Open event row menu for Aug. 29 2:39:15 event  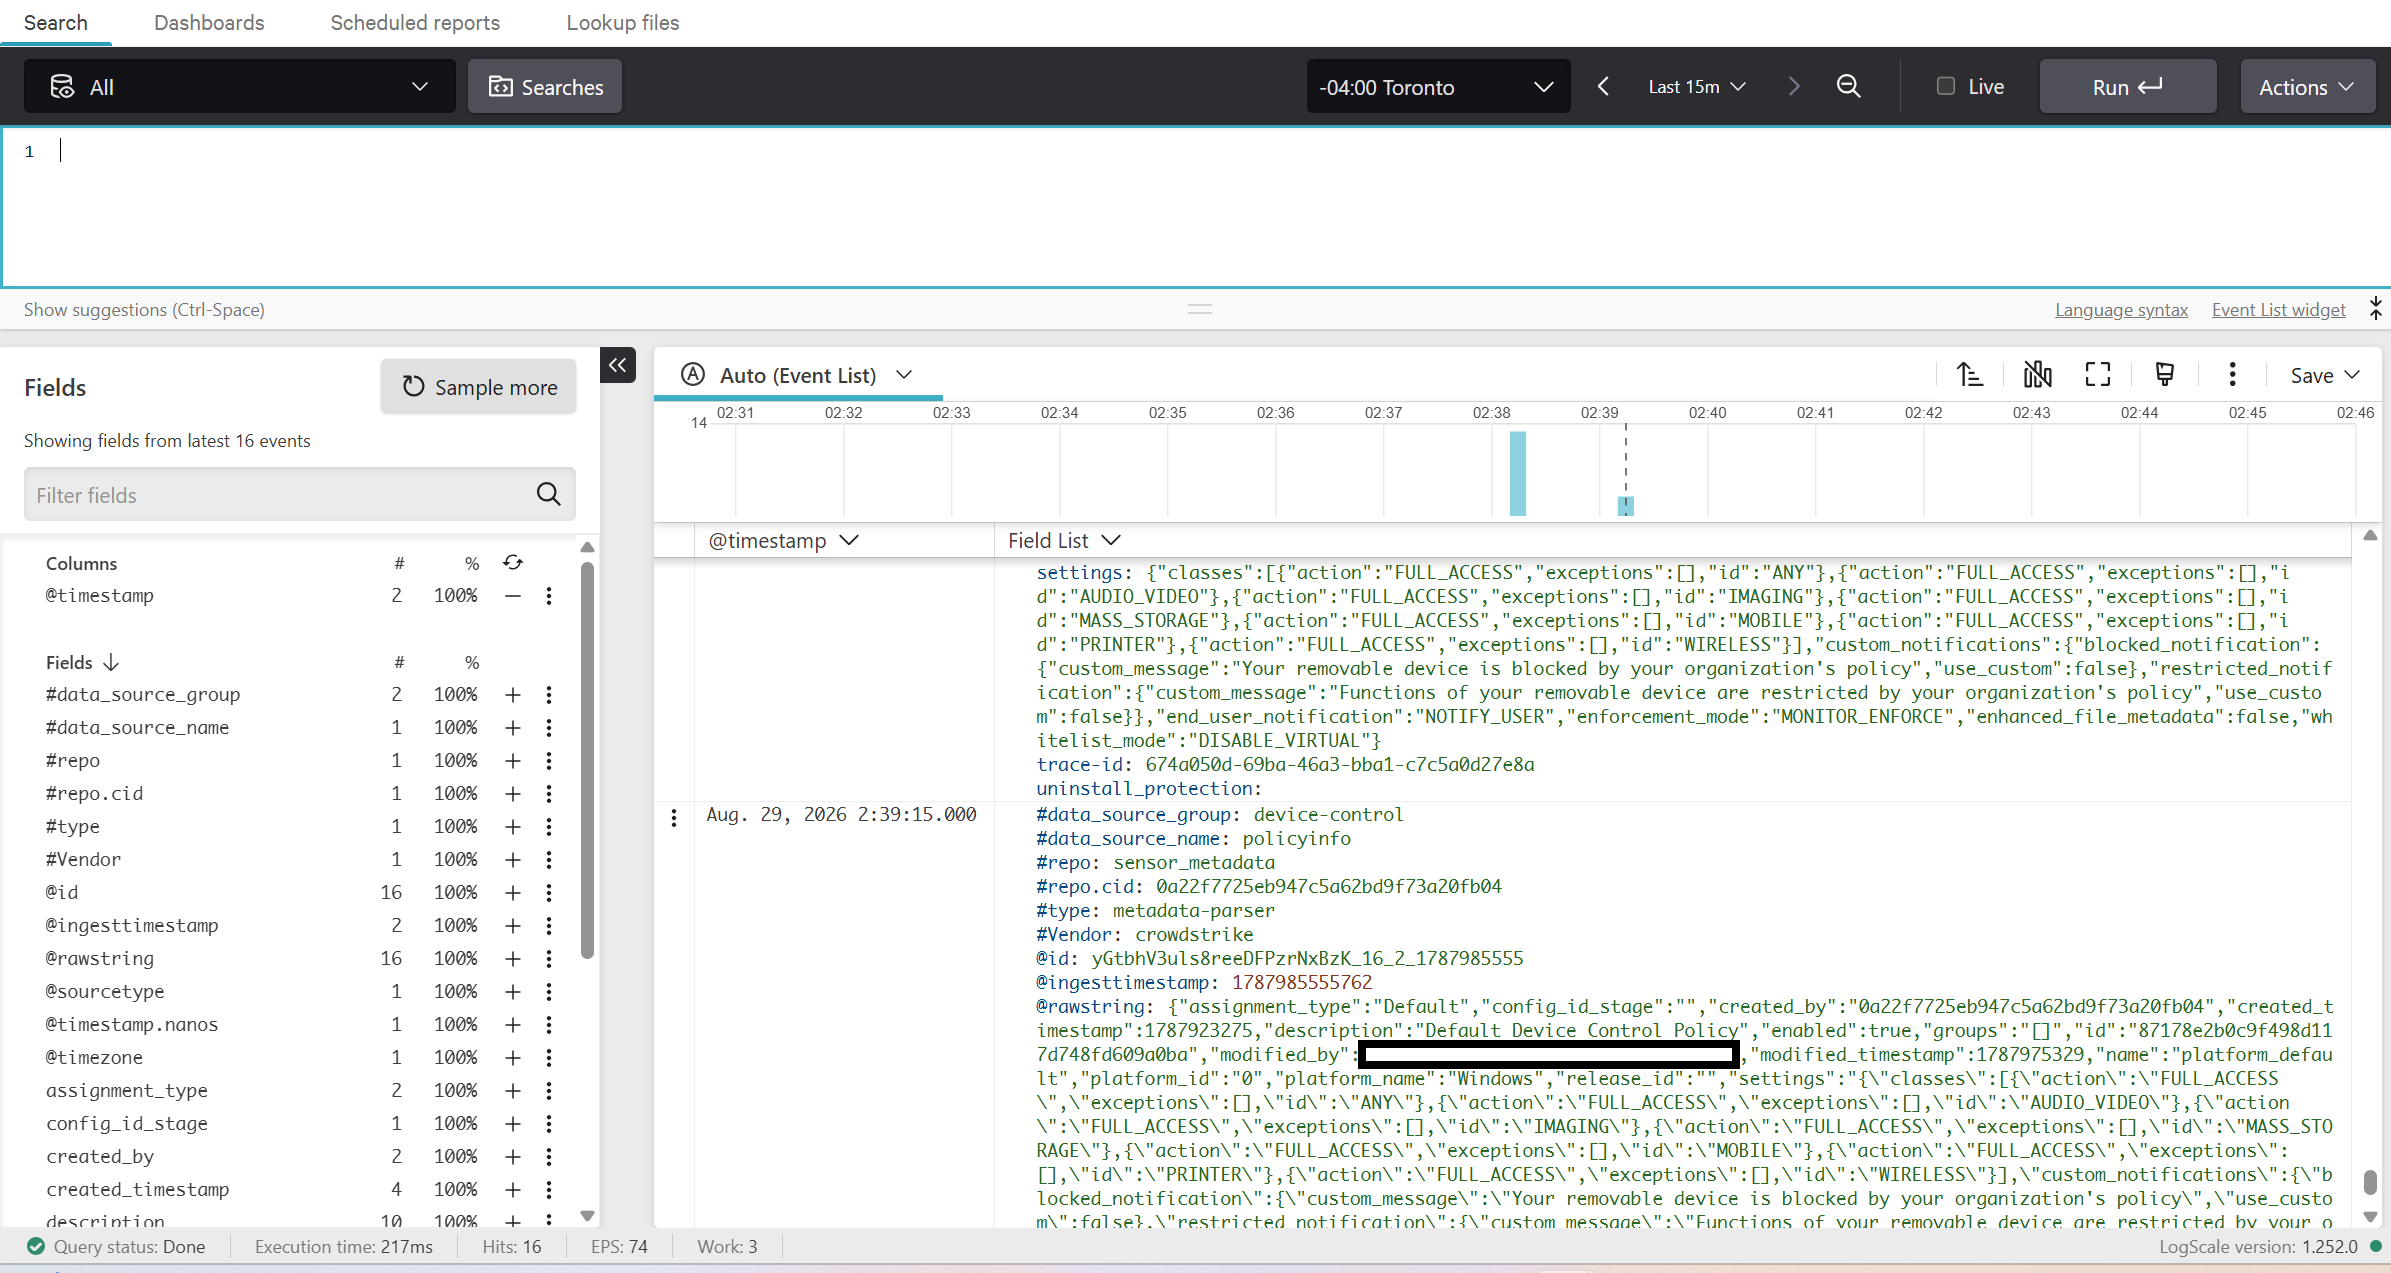(x=674, y=818)
